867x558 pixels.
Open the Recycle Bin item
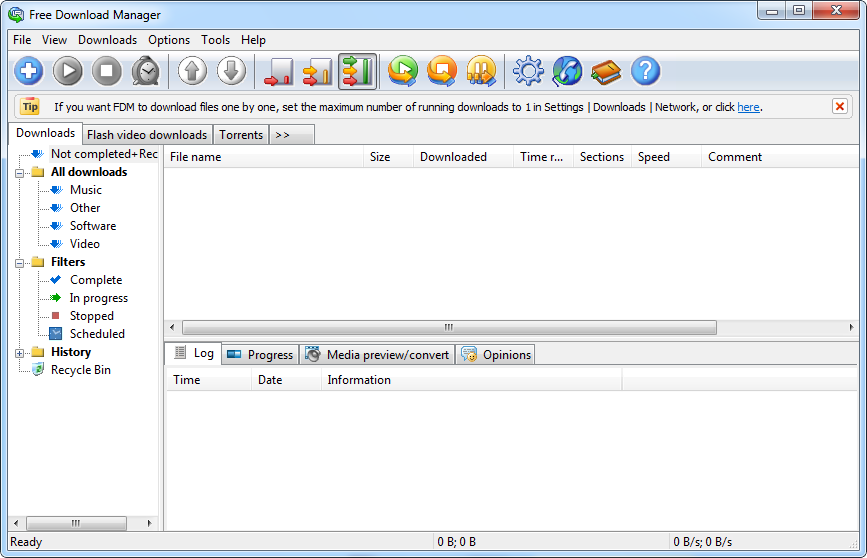81,370
